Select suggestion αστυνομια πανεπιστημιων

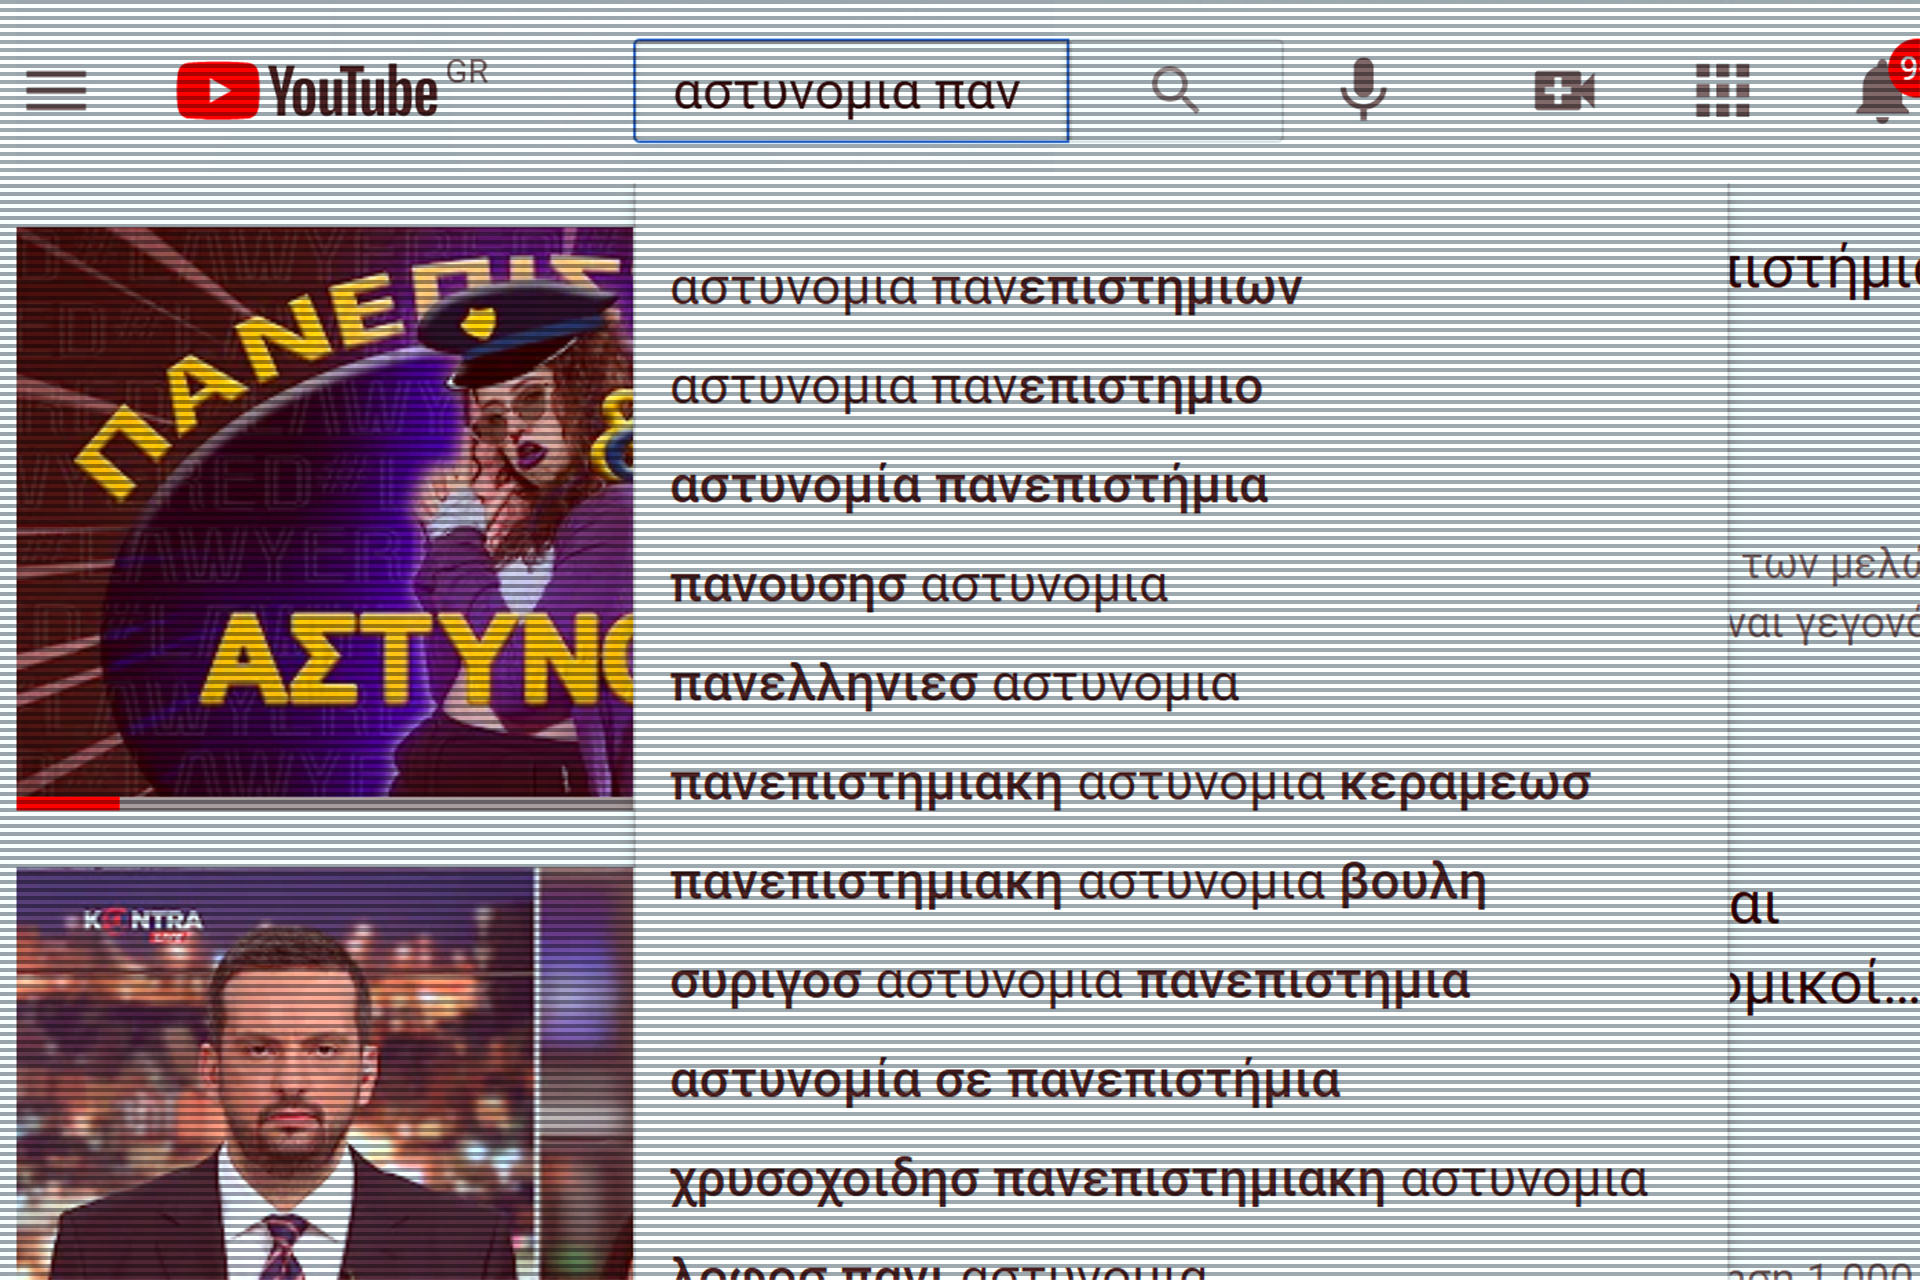coord(986,289)
